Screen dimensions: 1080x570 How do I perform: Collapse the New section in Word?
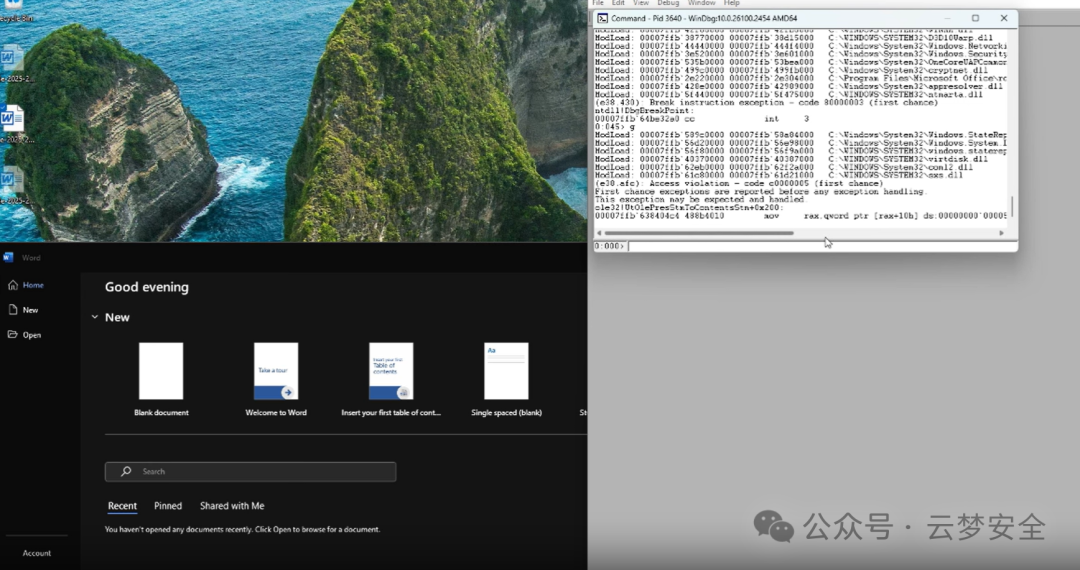94,317
